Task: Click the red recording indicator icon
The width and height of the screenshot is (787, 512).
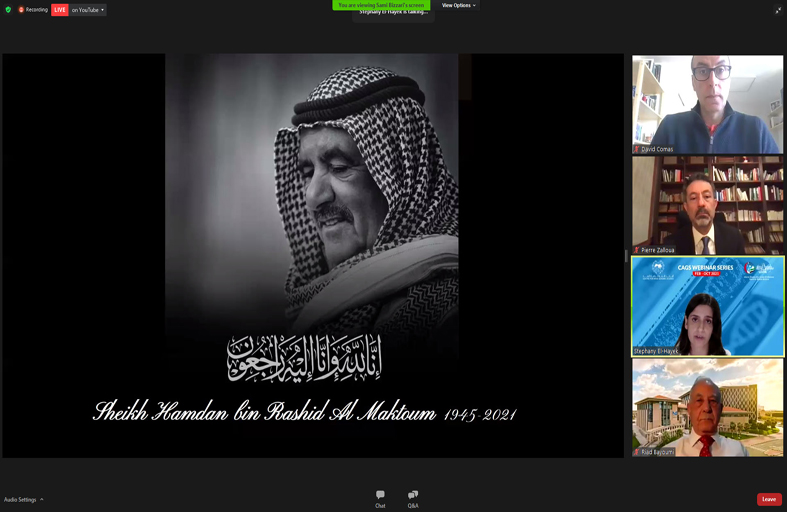Action: [21, 9]
